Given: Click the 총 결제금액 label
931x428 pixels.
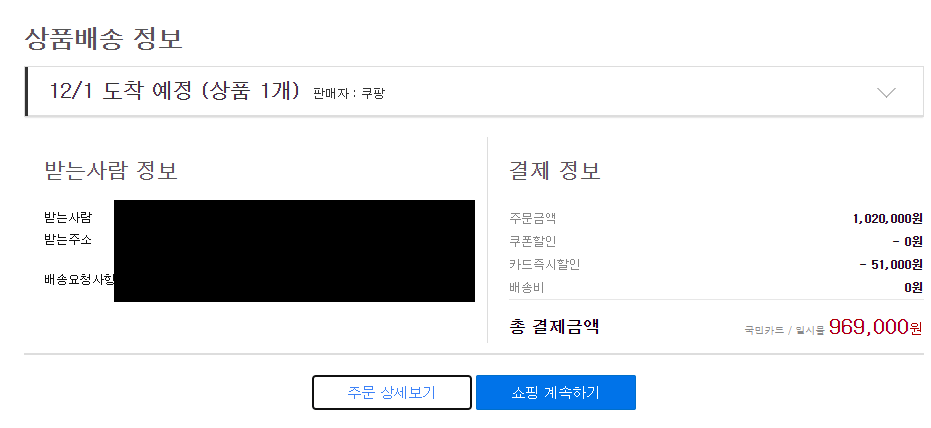Looking at the screenshot, I should tap(554, 326).
